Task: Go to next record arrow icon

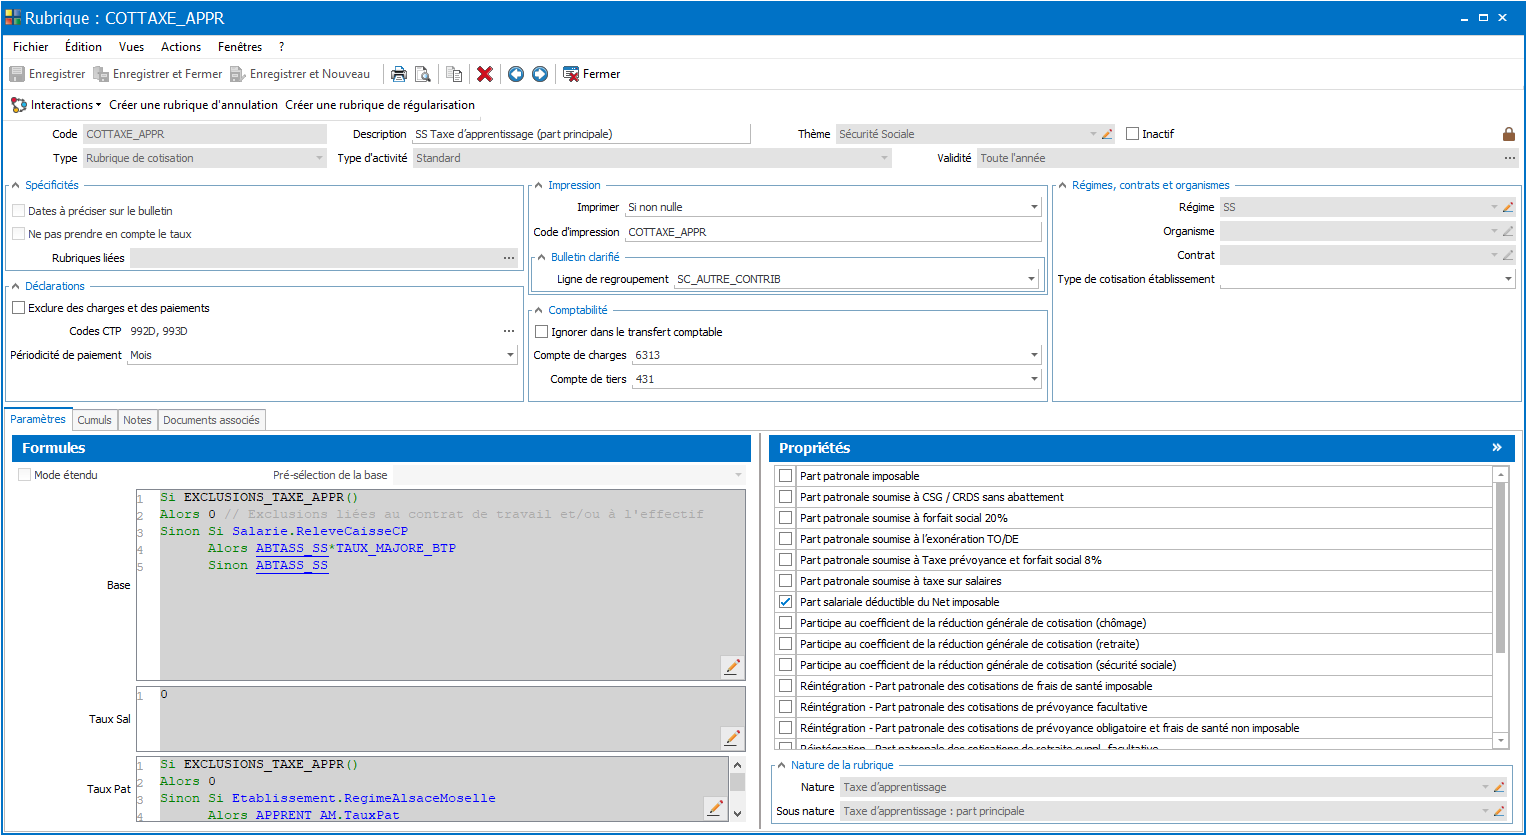Action: (540, 74)
